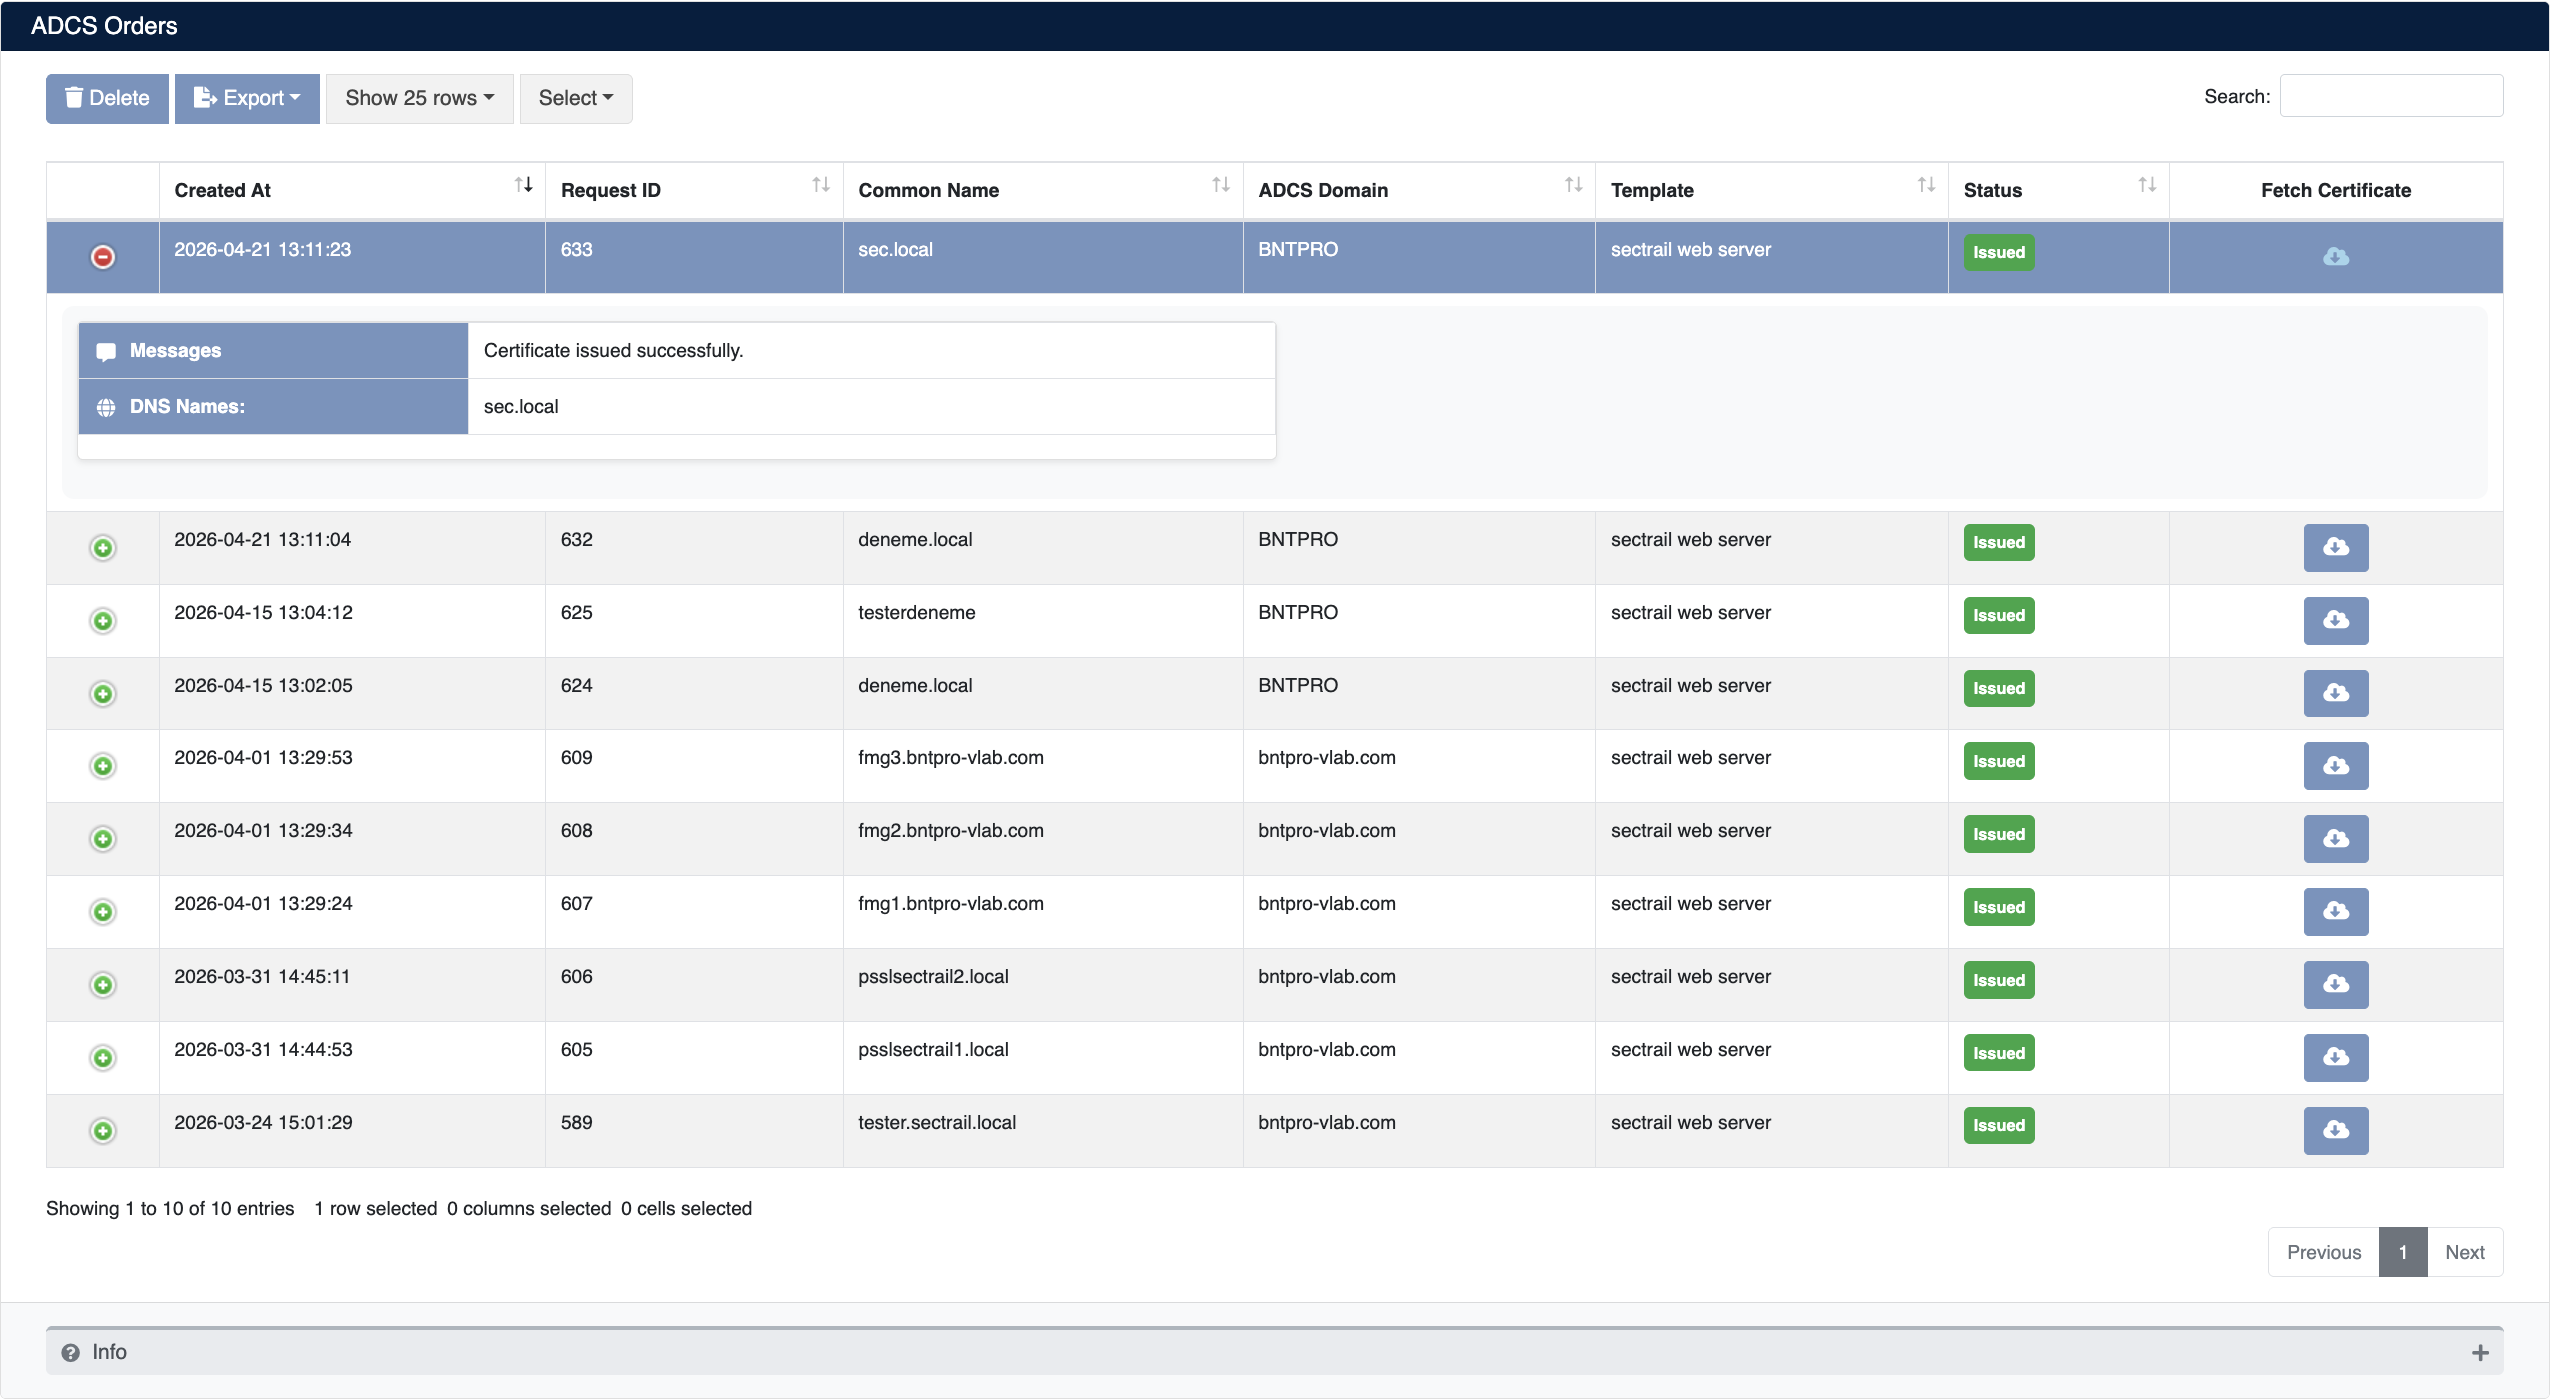Click the Info help icon
This screenshot has width=2552, height=1400.
point(70,1353)
